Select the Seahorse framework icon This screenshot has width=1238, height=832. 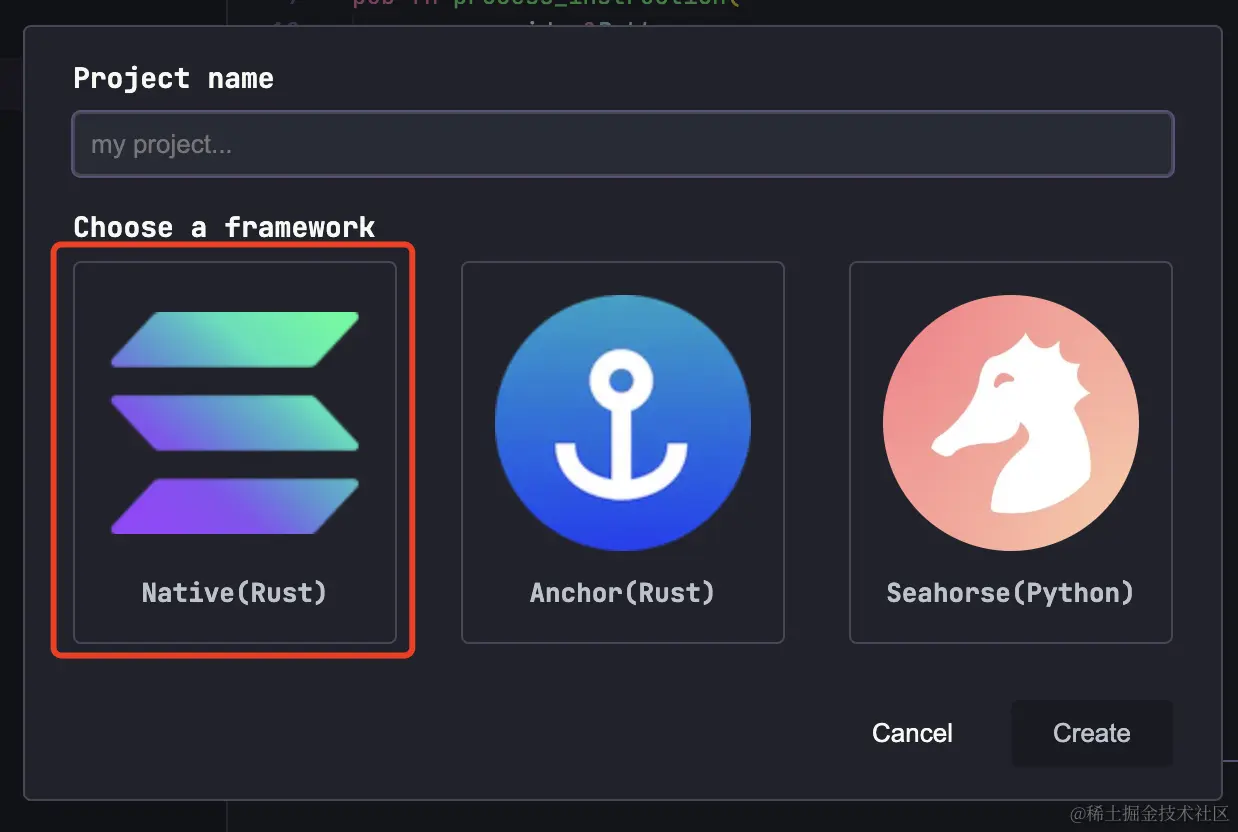(x=1010, y=423)
